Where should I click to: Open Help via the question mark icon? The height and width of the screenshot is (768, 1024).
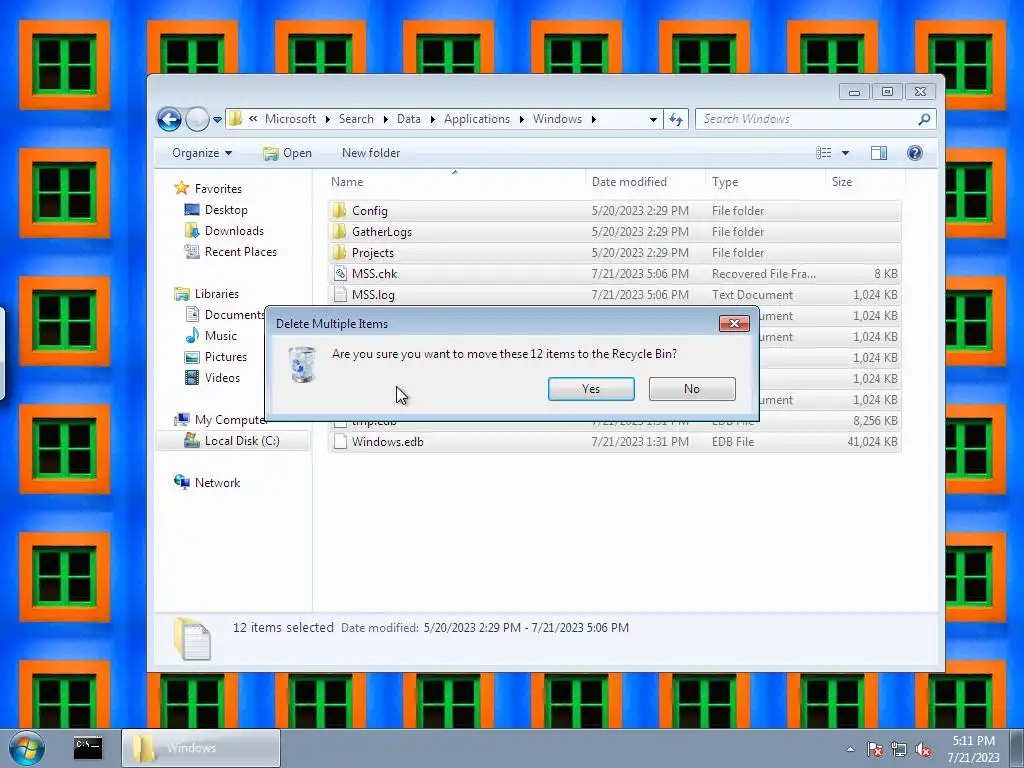[x=915, y=153]
